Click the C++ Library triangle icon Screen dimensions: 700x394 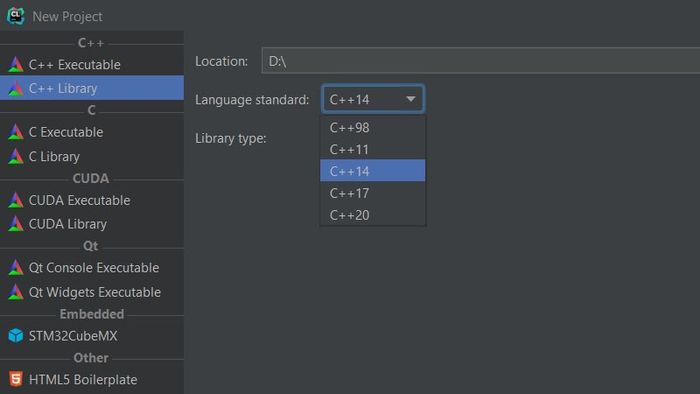(x=16, y=88)
